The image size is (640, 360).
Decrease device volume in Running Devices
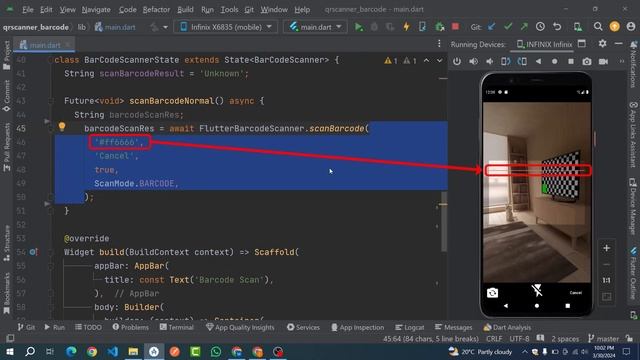coord(489,61)
